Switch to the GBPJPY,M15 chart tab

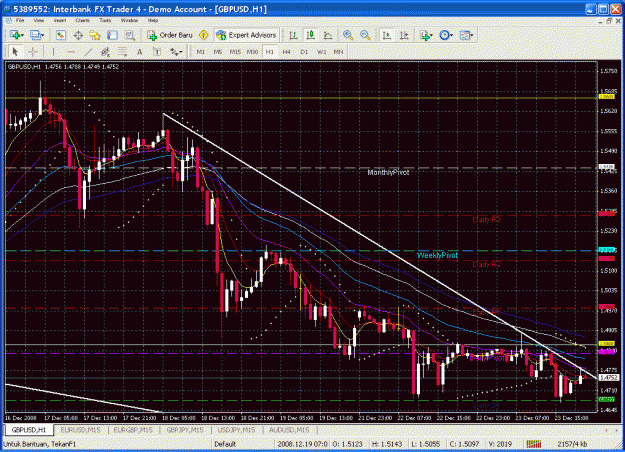coord(185,430)
